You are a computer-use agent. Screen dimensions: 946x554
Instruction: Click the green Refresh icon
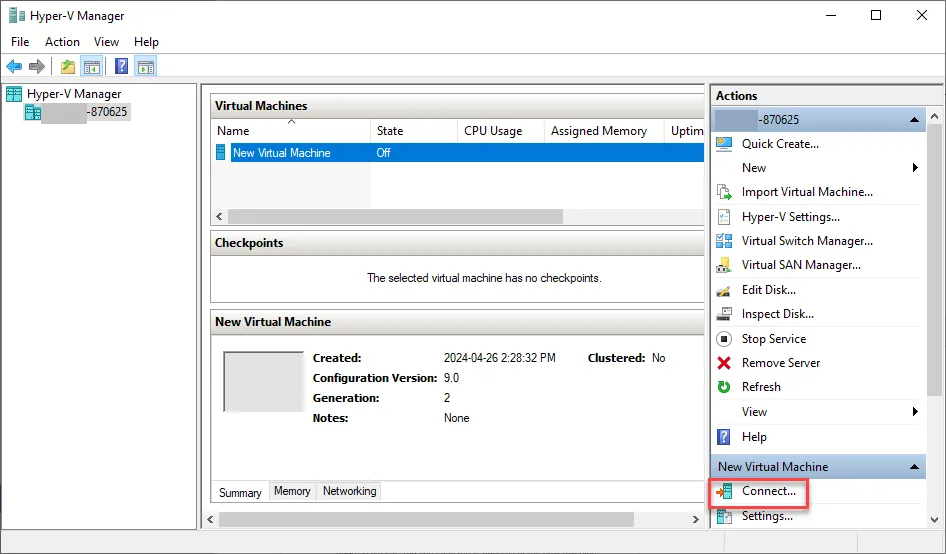tap(724, 387)
